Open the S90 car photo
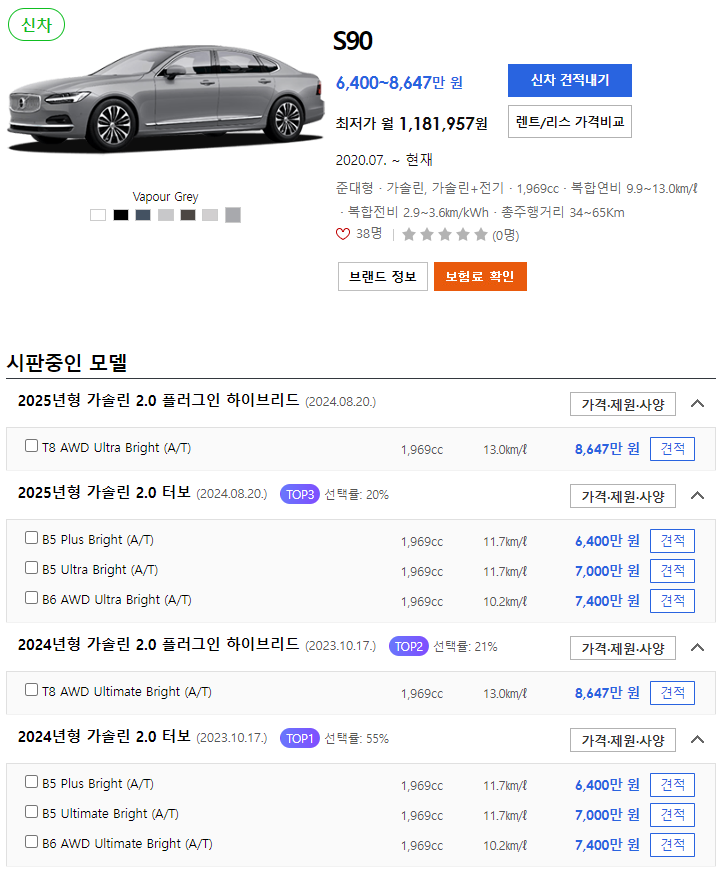Image resolution: width=726 pixels, height=877 pixels. click(x=166, y=98)
